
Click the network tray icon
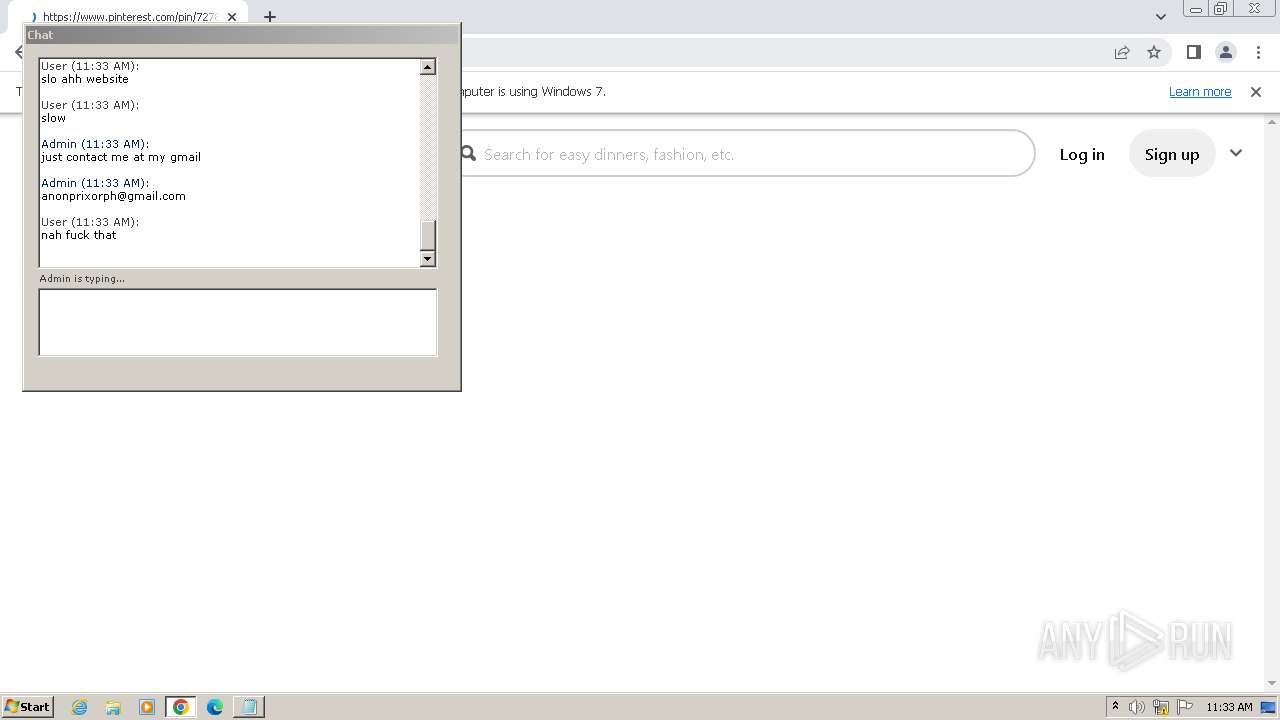coord(1161,707)
